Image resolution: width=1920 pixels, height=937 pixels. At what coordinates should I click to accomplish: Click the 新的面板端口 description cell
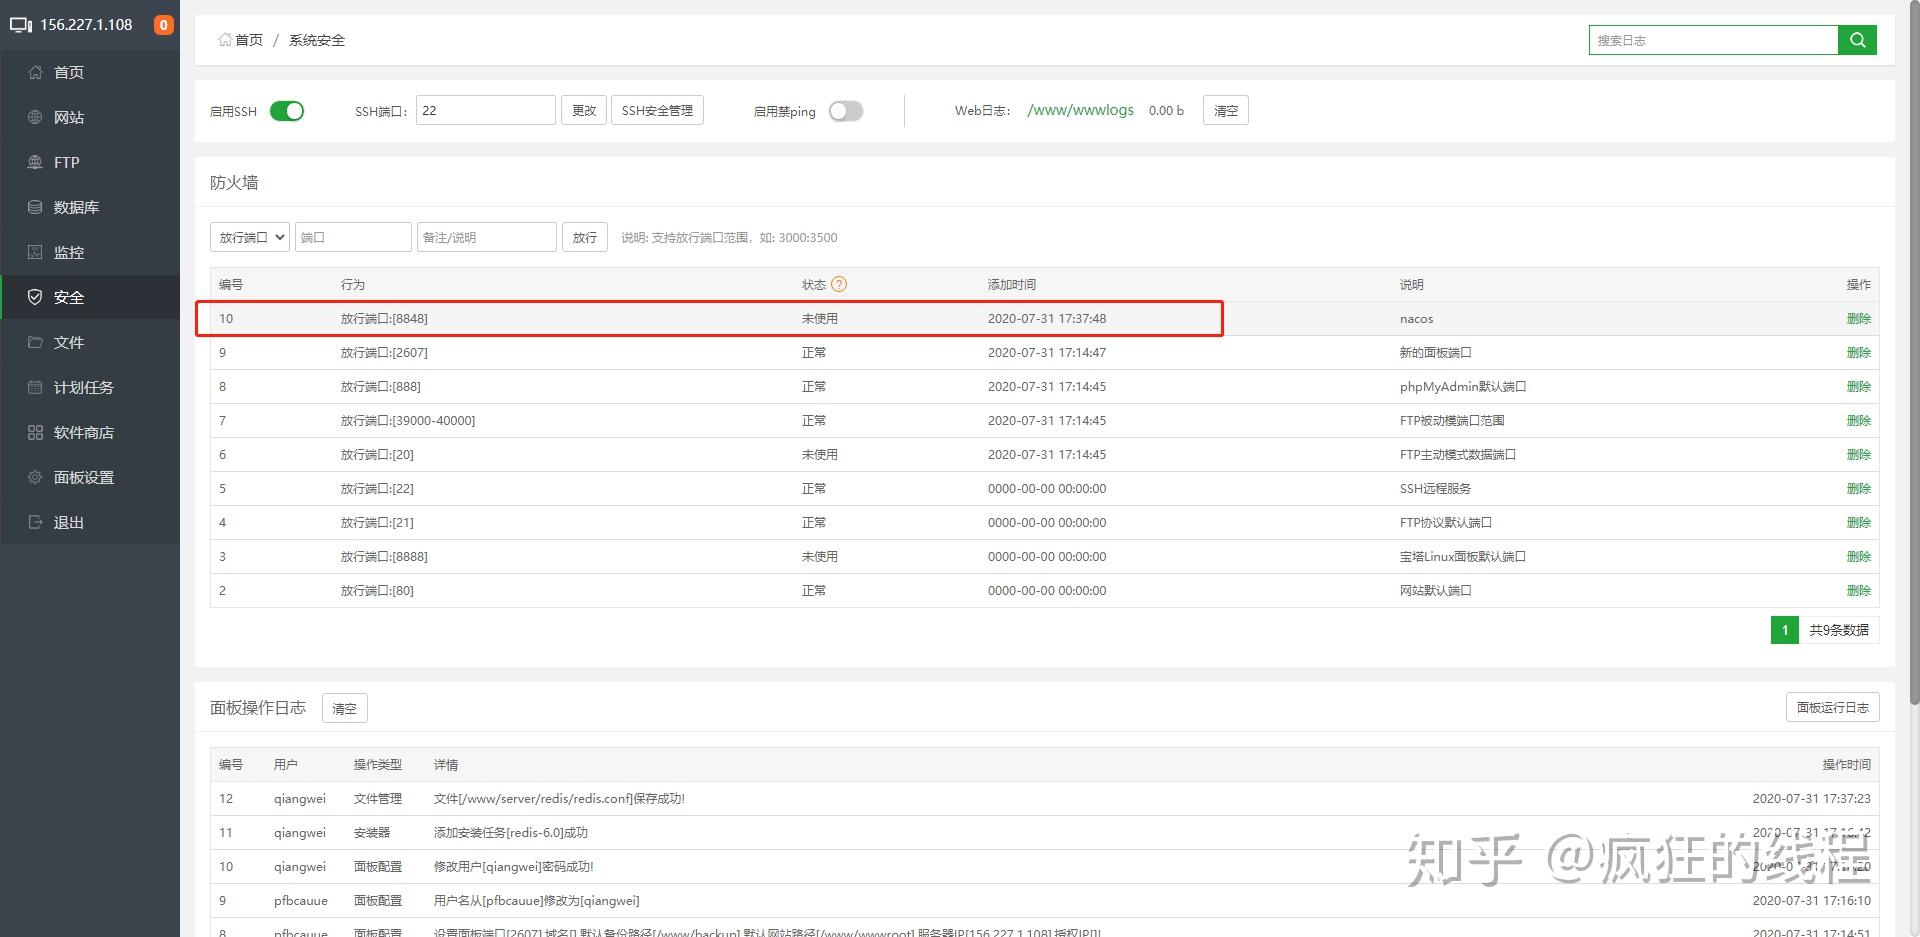(x=1435, y=352)
